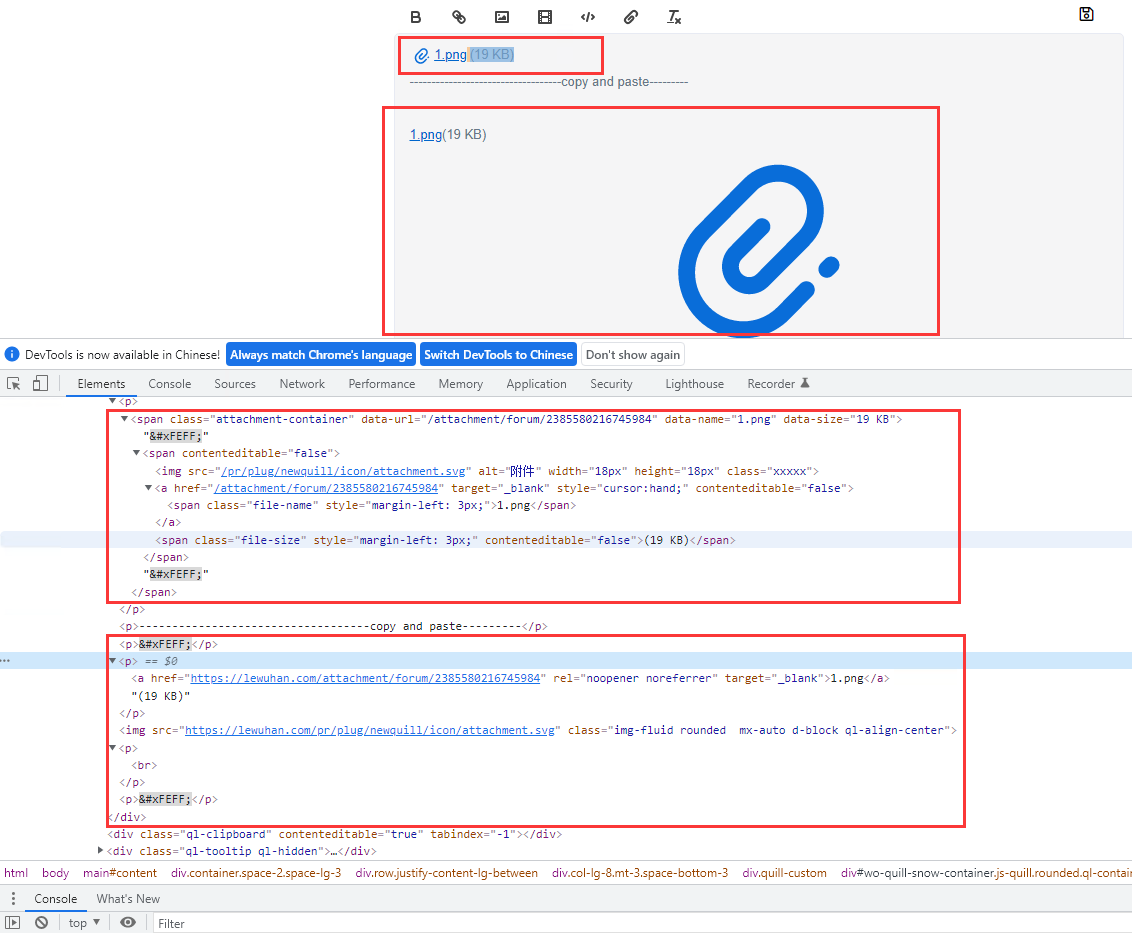
Task: Click the https://lewuhan.com/pr/plug attachment.svg src link
Action: pyautogui.click(x=370, y=730)
